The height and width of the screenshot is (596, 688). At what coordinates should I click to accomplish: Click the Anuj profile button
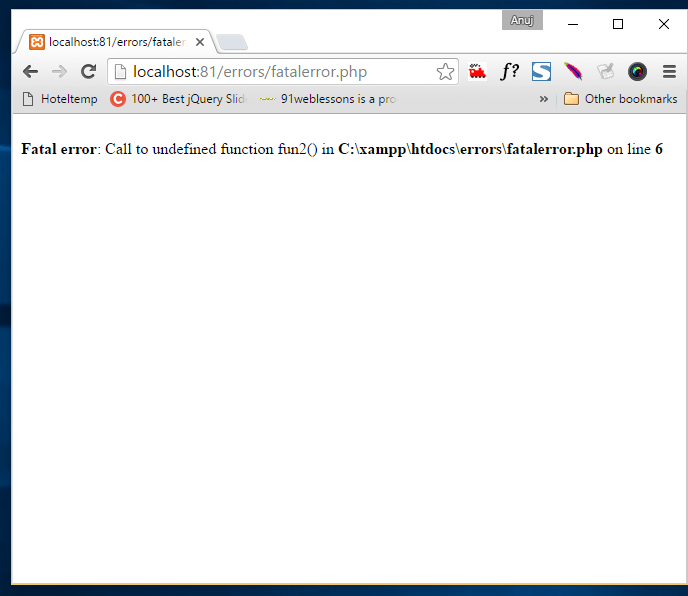tap(522, 20)
